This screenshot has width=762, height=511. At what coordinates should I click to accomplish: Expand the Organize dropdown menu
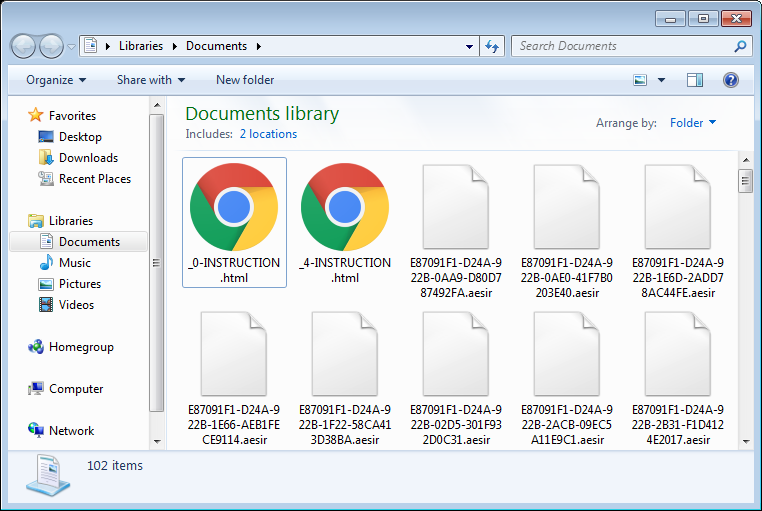[x=56, y=80]
